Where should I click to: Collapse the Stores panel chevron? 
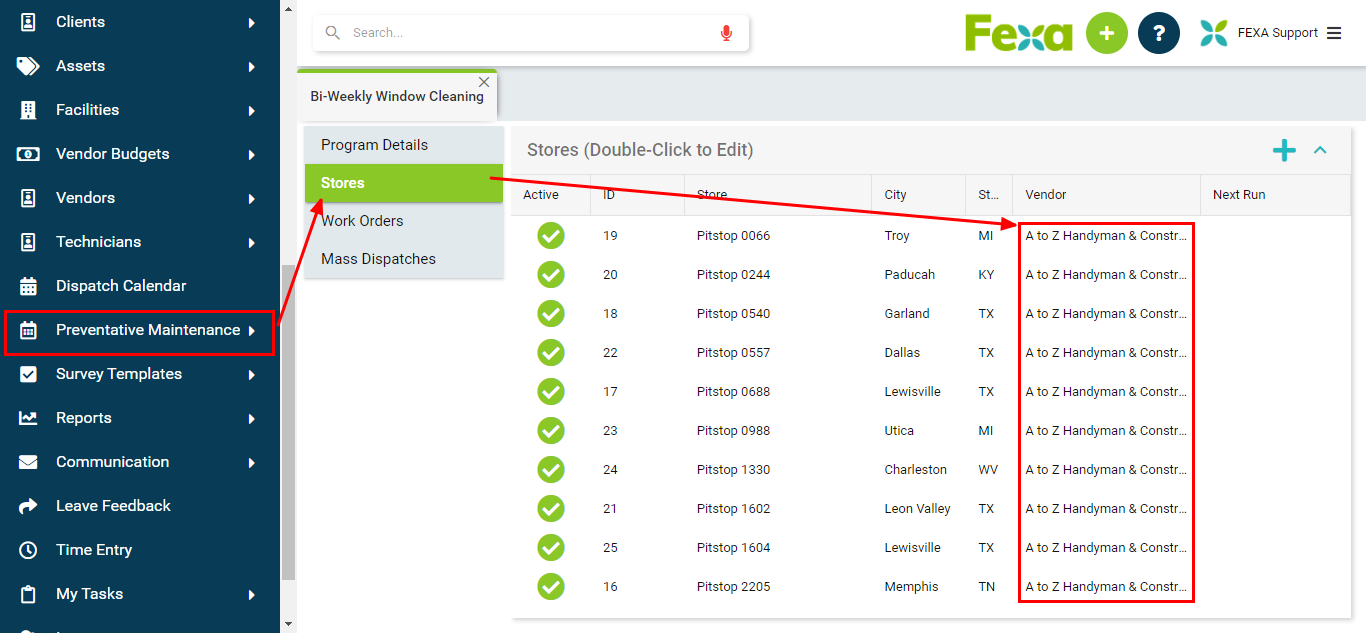[1320, 150]
